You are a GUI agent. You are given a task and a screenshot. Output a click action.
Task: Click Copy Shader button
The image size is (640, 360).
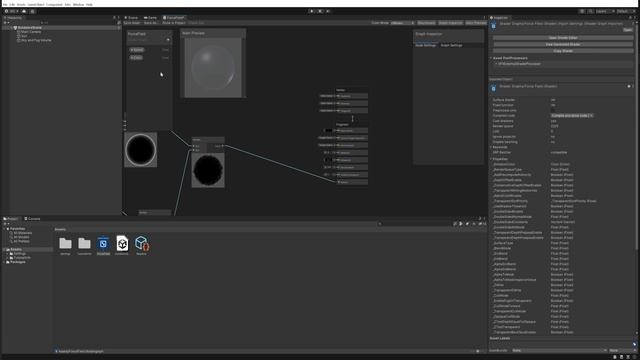563,51
